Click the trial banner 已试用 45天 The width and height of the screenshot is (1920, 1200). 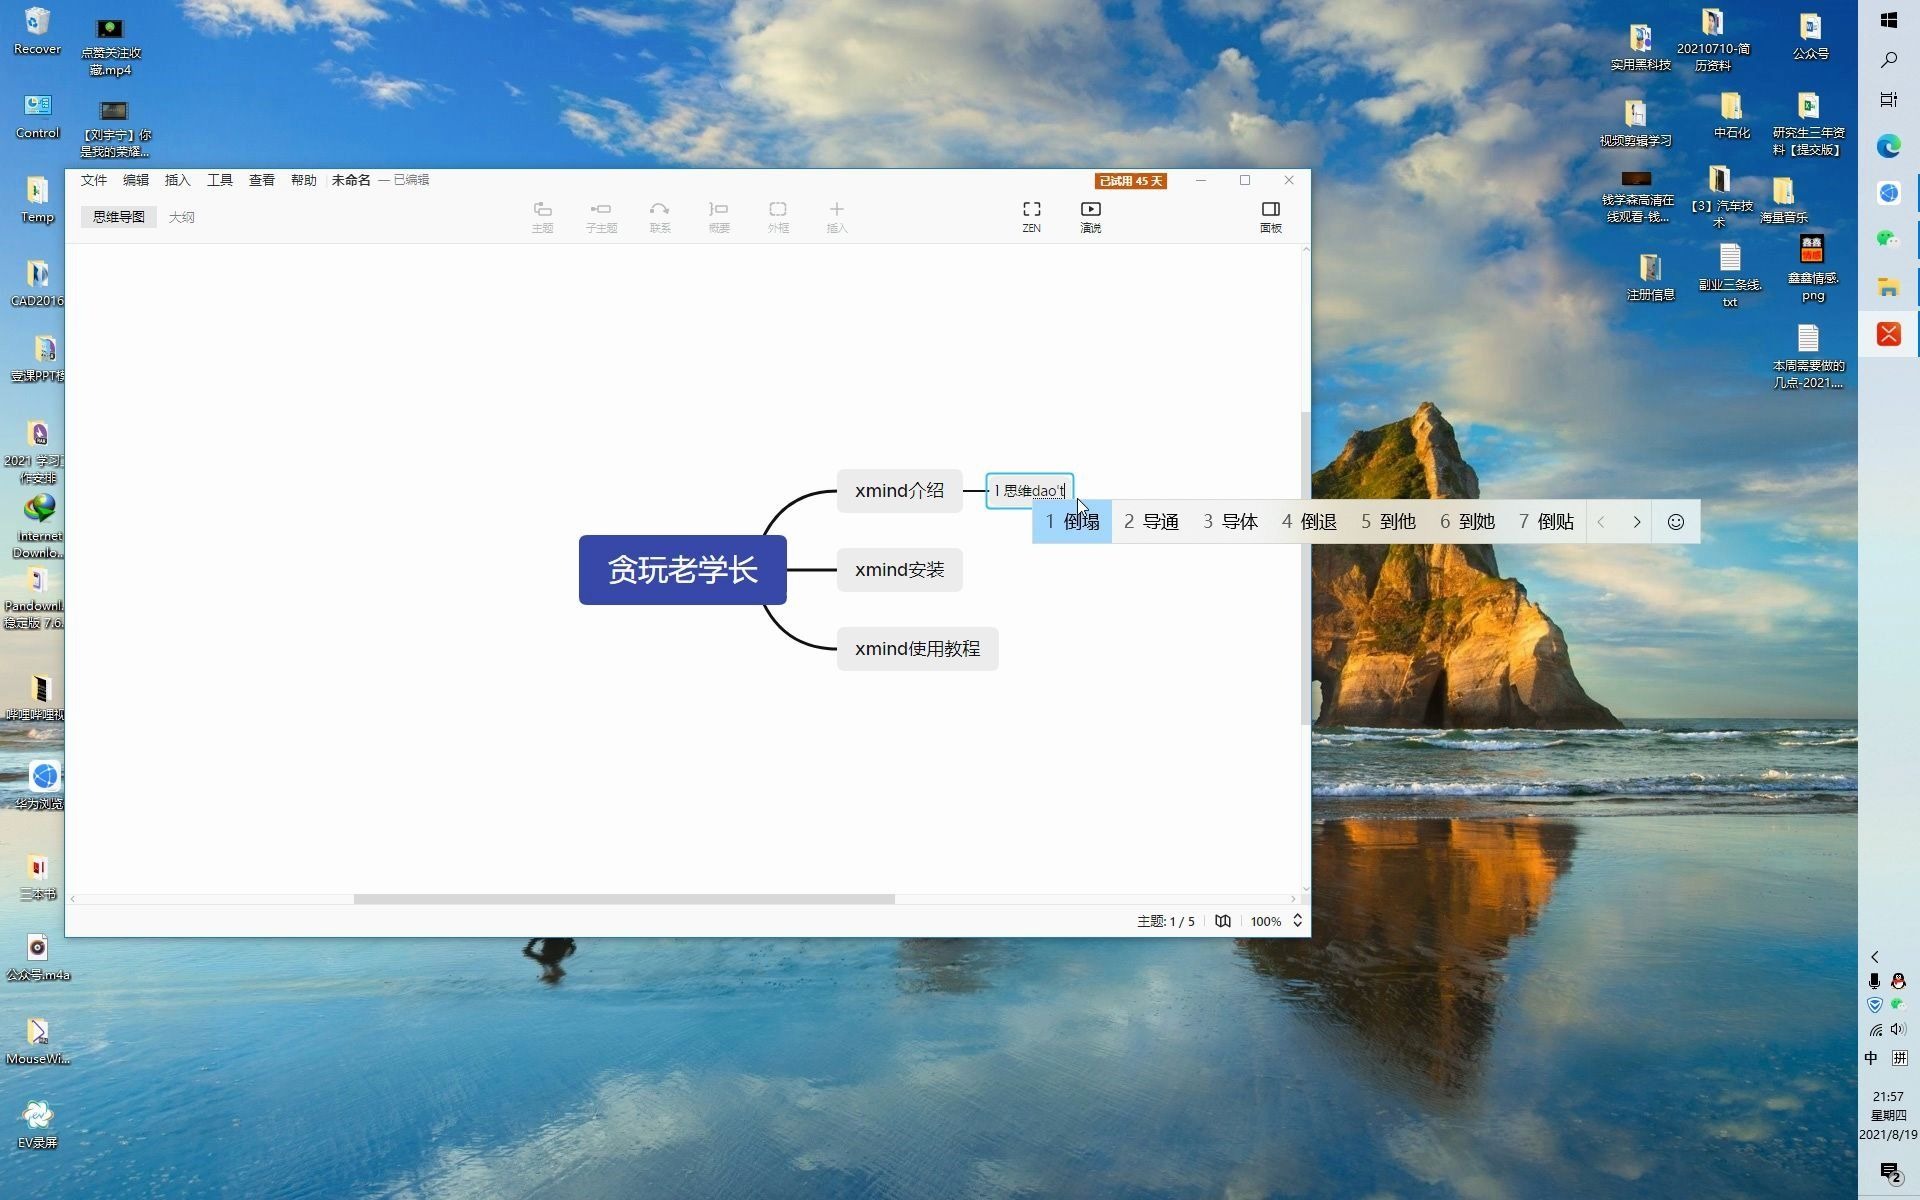(1130, 180)
